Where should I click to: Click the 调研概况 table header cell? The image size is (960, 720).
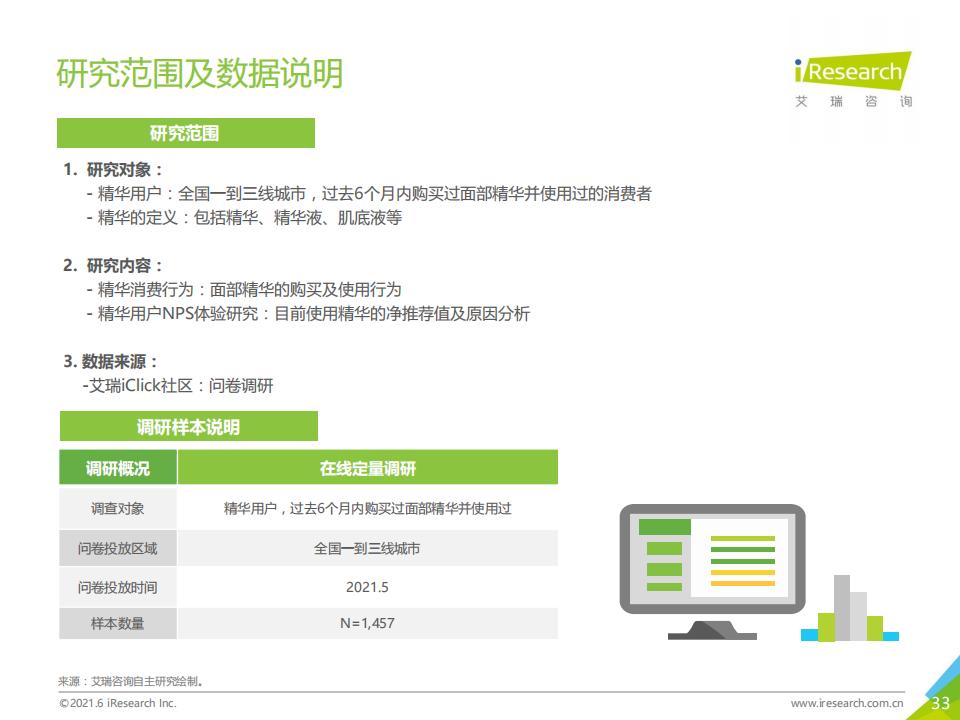pos(118,468)
